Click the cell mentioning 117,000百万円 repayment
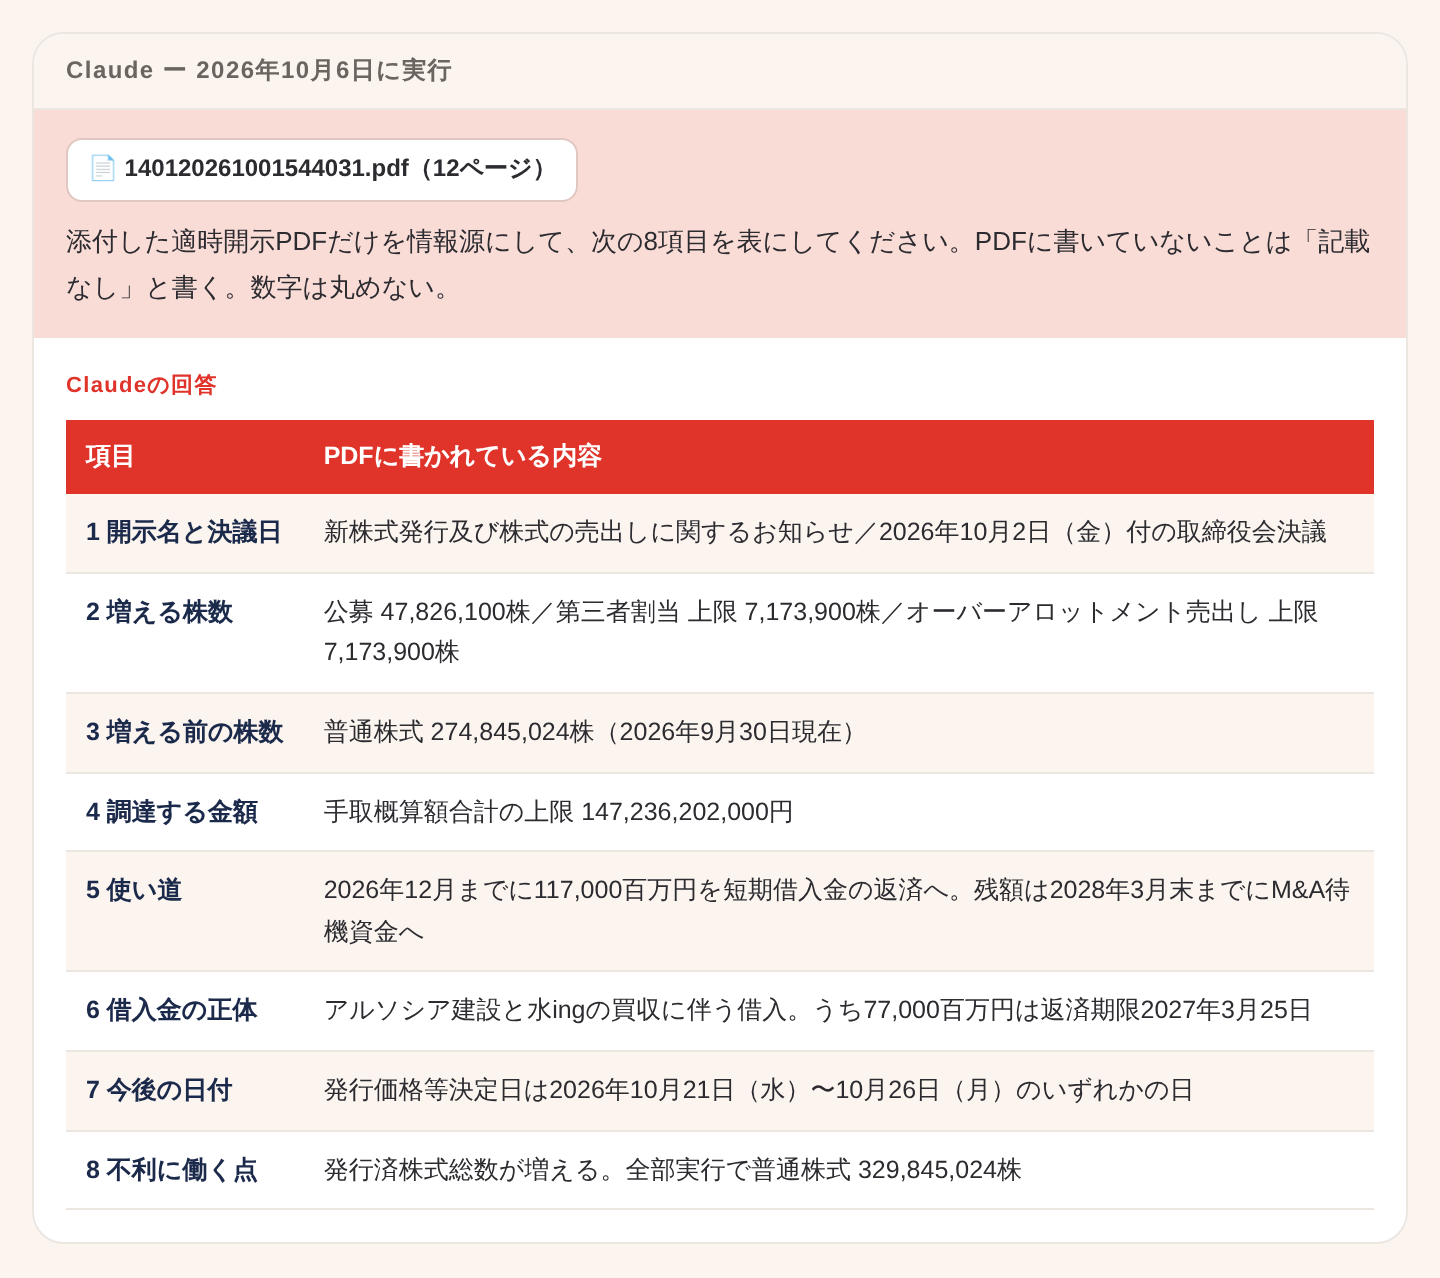Image resolution: width=1440 pixels, height=1278 pixels. (x=837, y=911)
